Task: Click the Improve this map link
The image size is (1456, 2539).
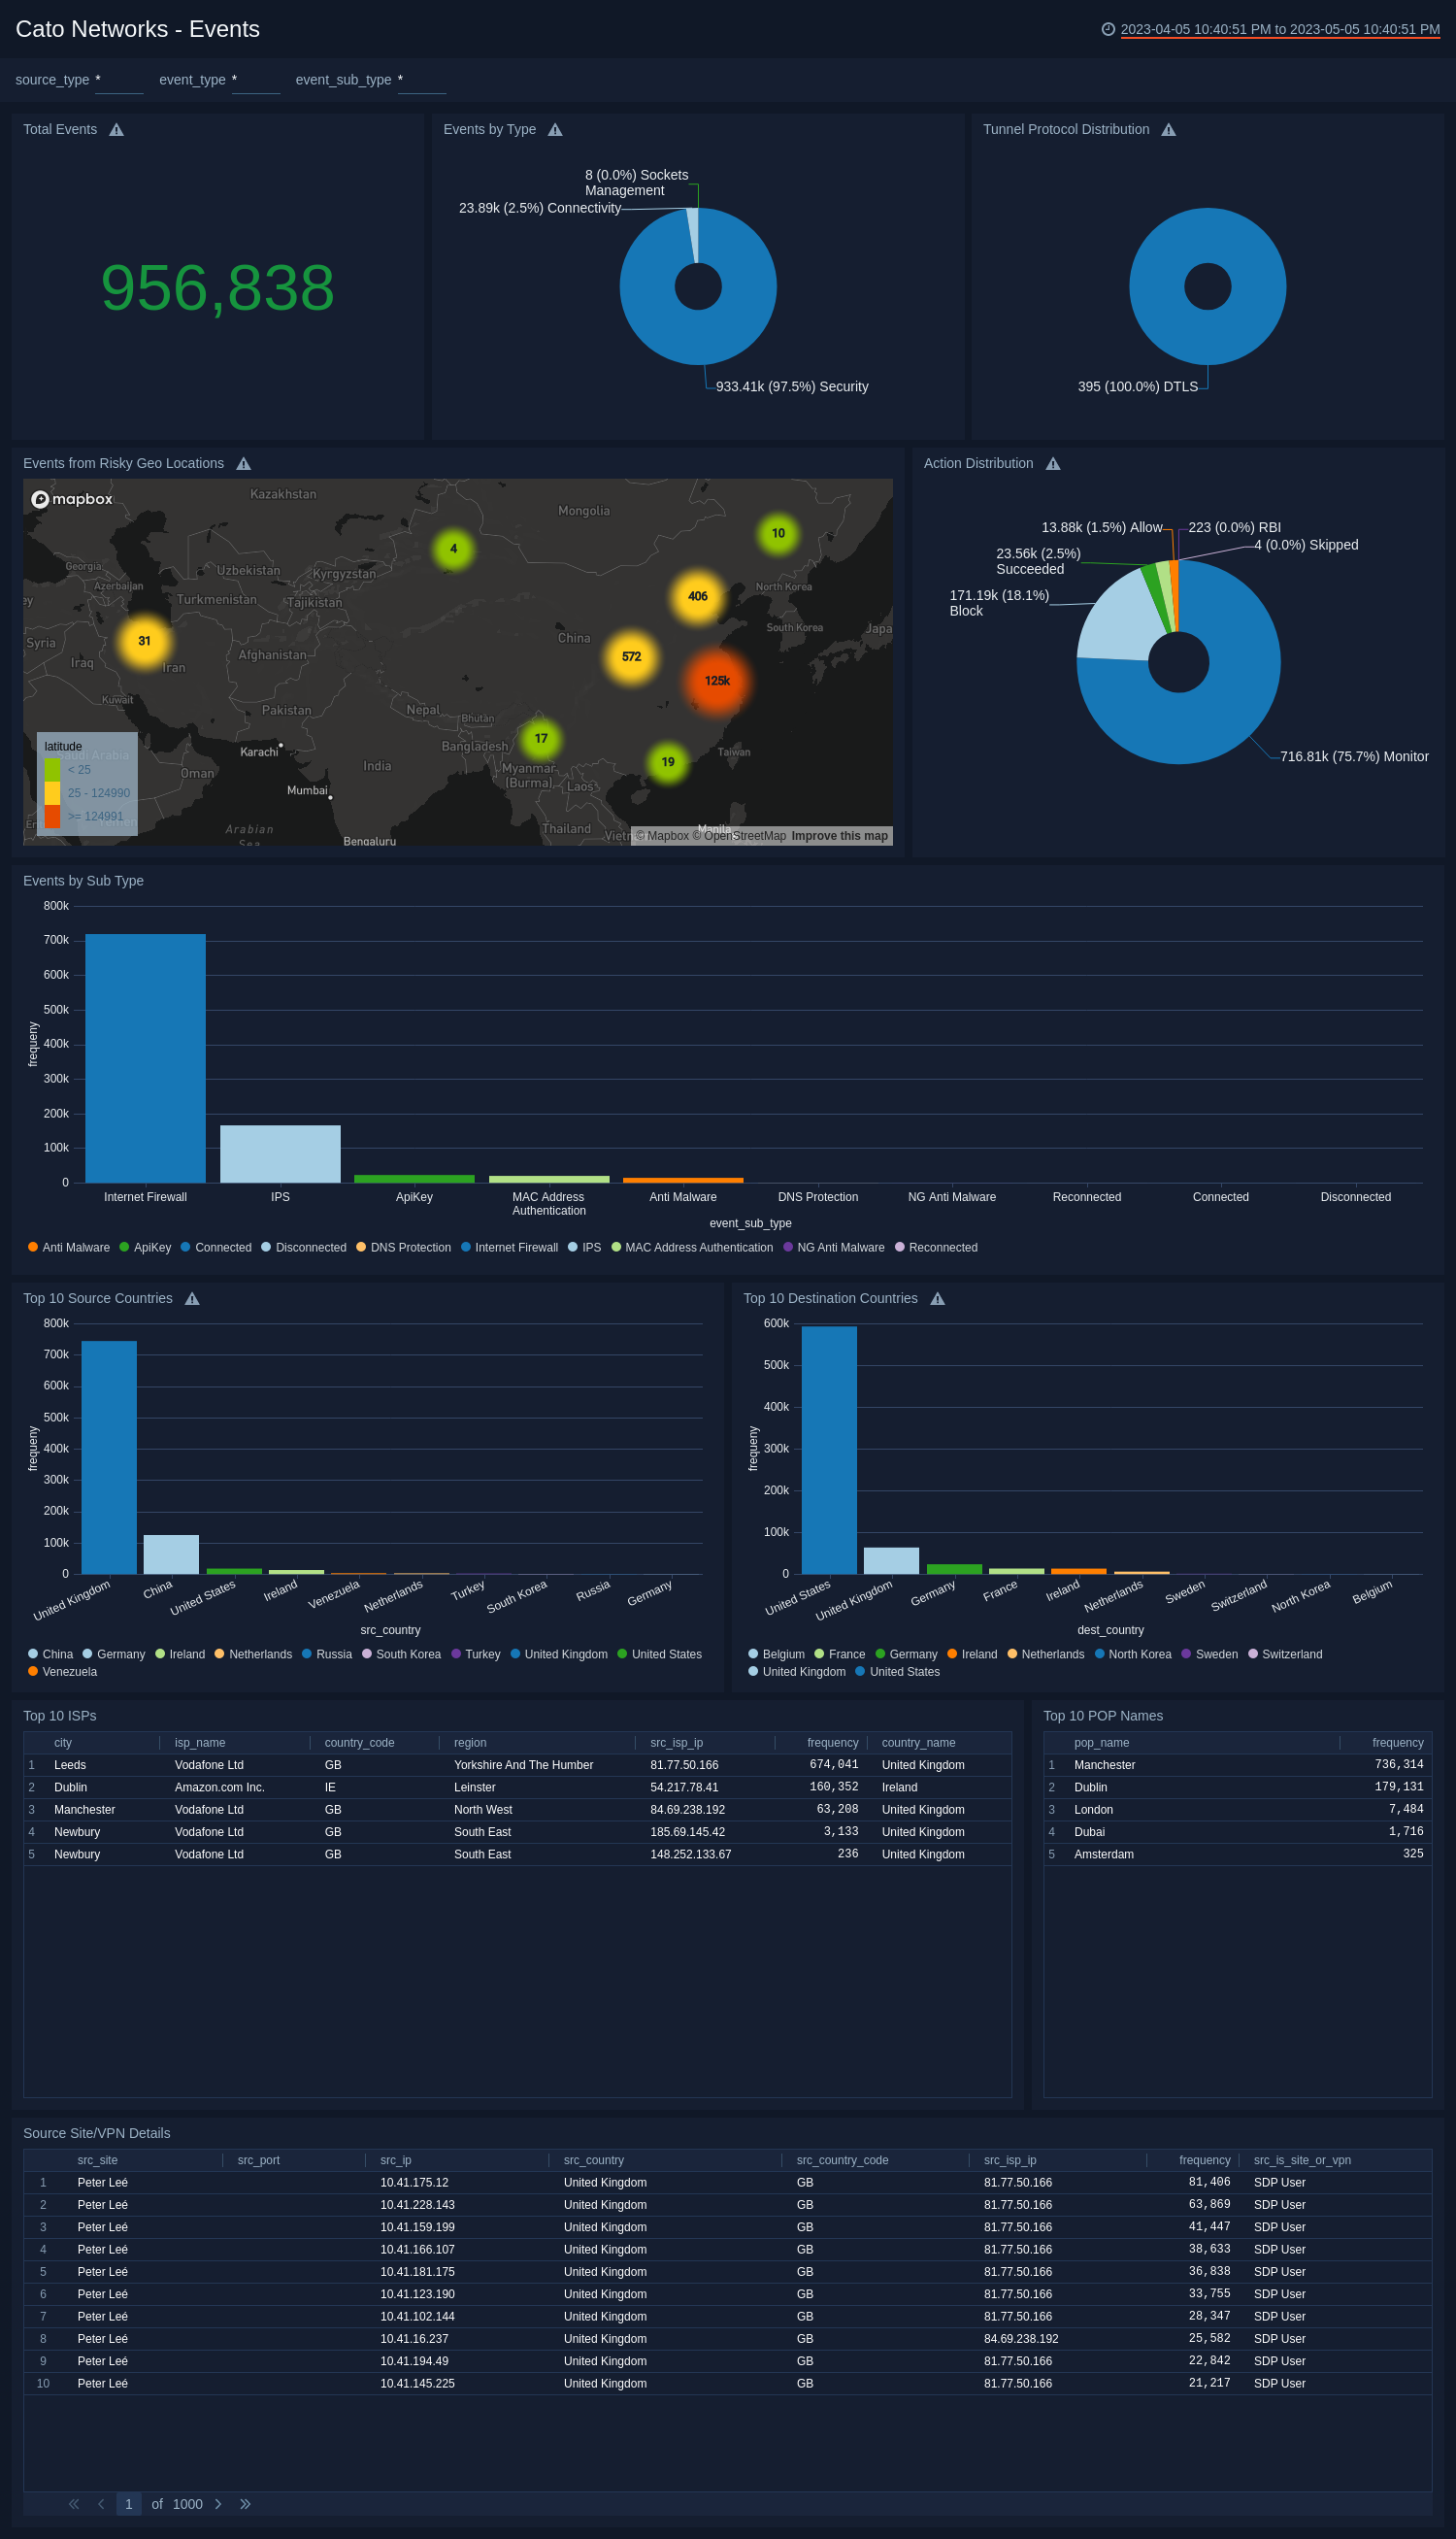Action: pyautogui.click(x=839, y=836)
